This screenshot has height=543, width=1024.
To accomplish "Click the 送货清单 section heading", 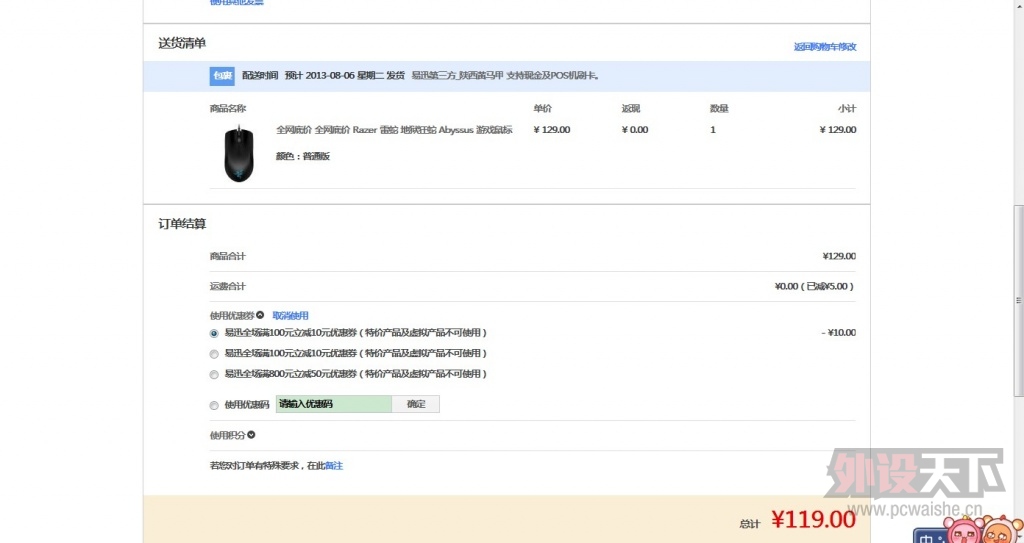I will click(182, 43).
